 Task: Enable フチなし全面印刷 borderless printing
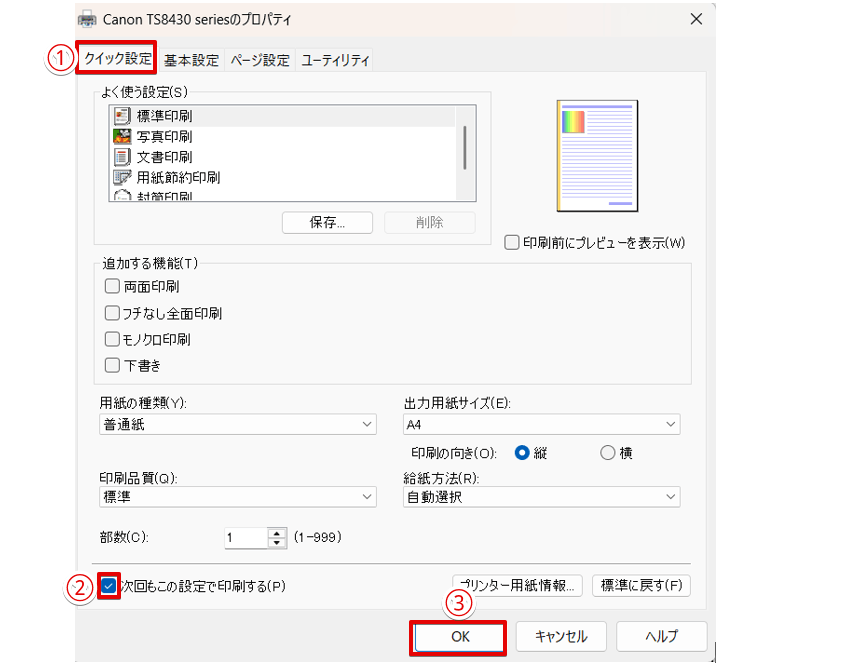click(x=112, y=313)
